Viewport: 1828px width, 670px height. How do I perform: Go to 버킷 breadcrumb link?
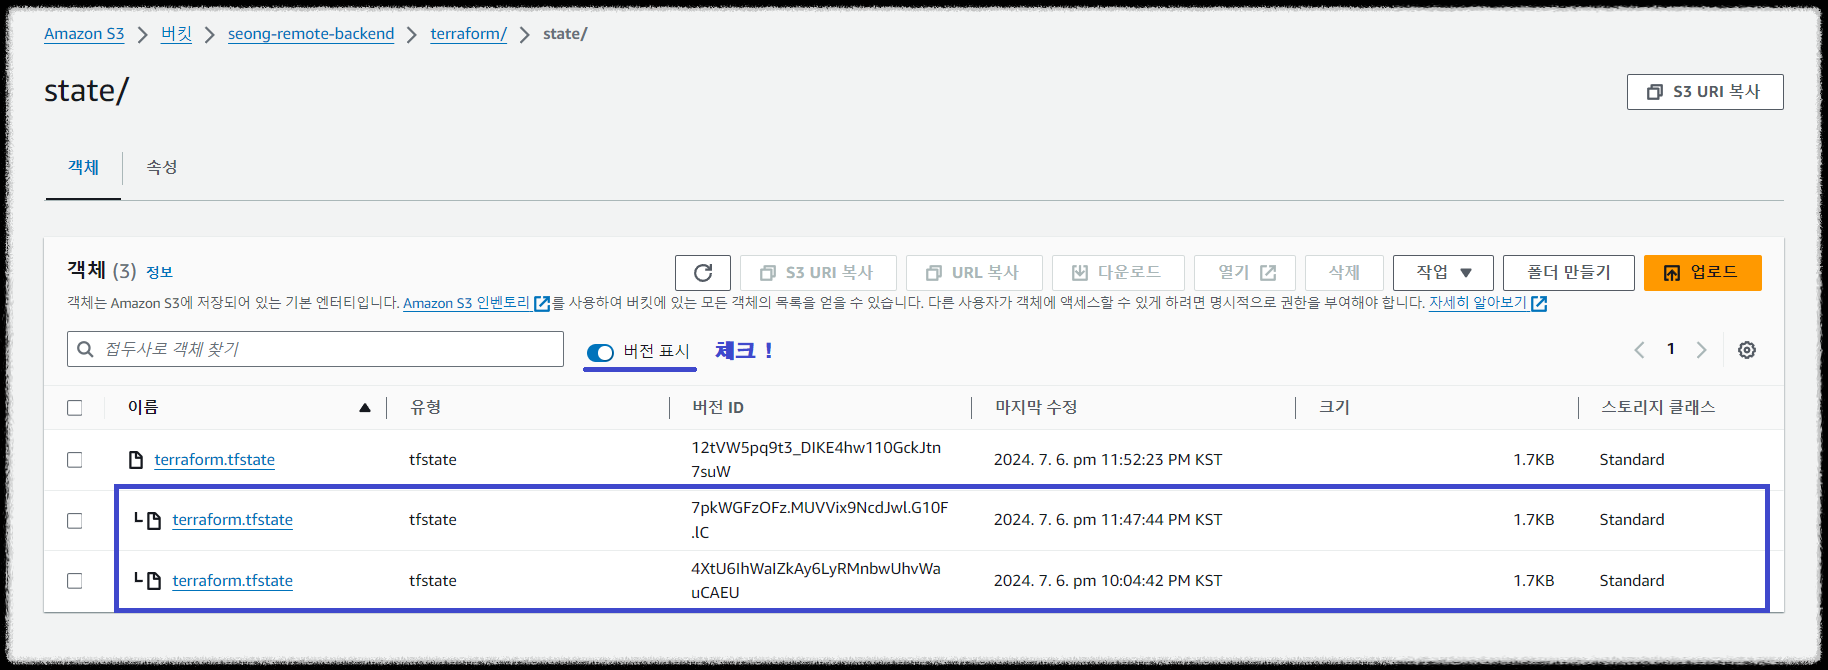(x=176, y=34)
